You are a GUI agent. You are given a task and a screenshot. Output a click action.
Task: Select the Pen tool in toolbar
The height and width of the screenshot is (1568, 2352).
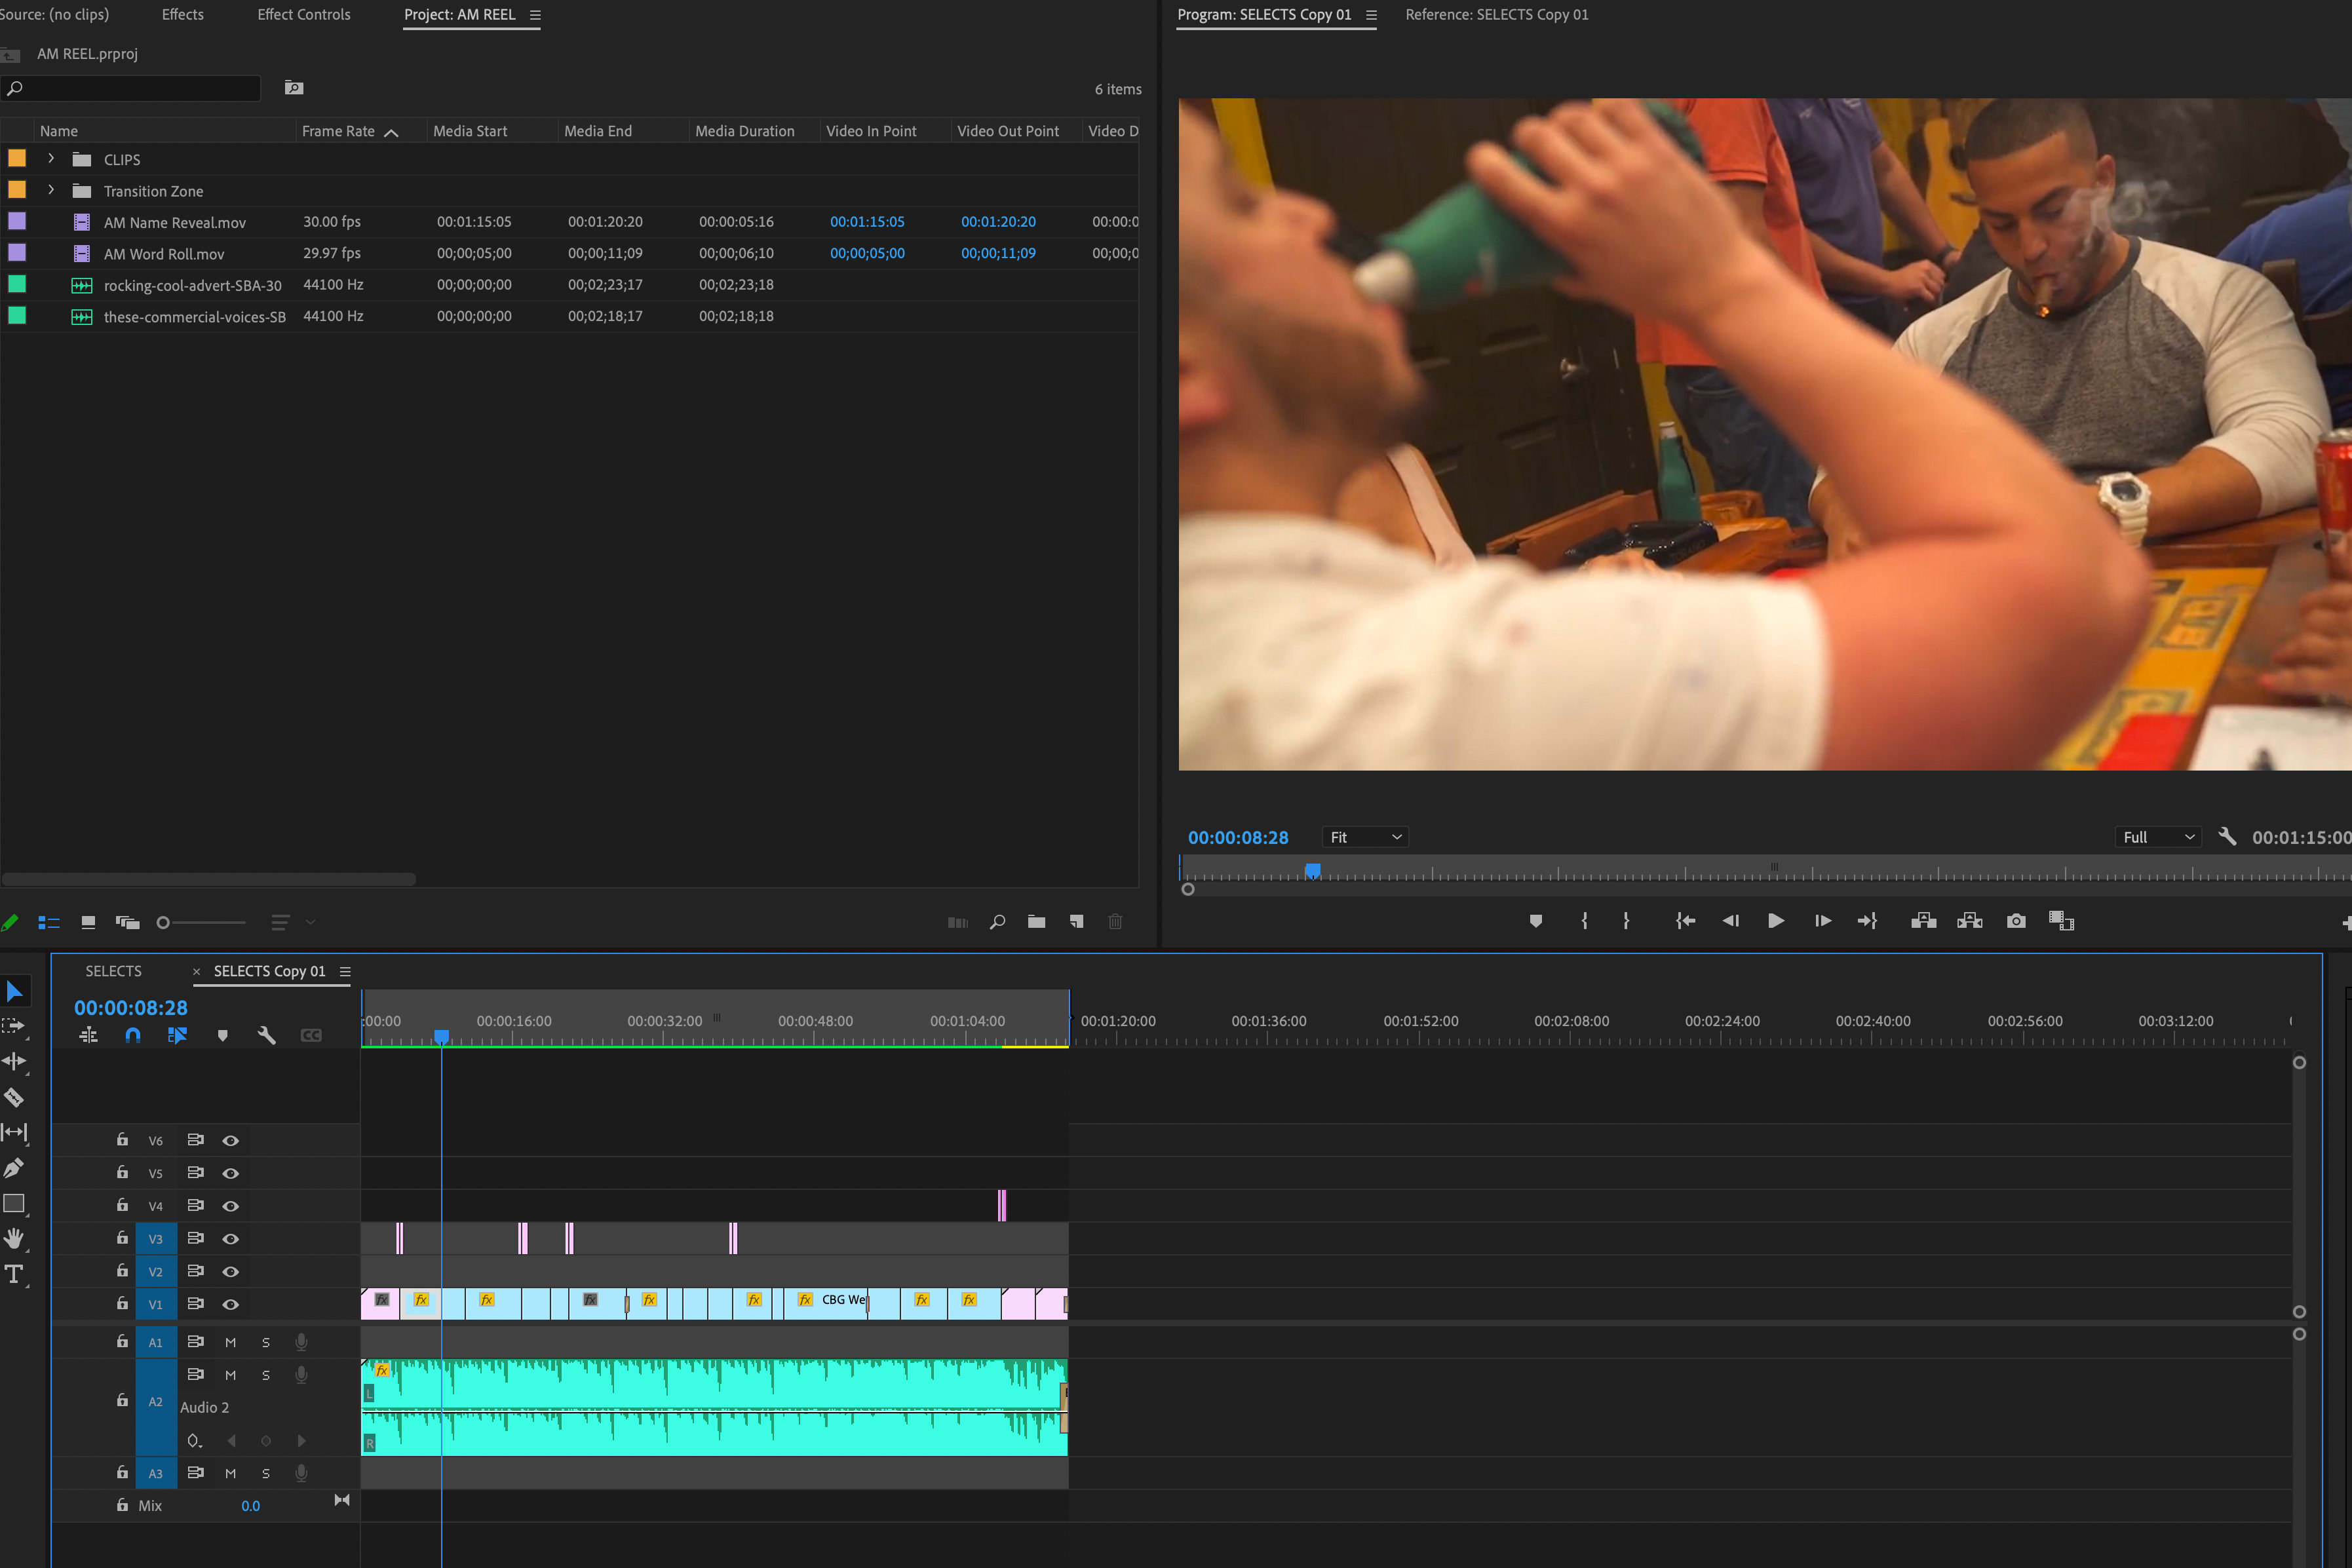tap(14, 1167)
